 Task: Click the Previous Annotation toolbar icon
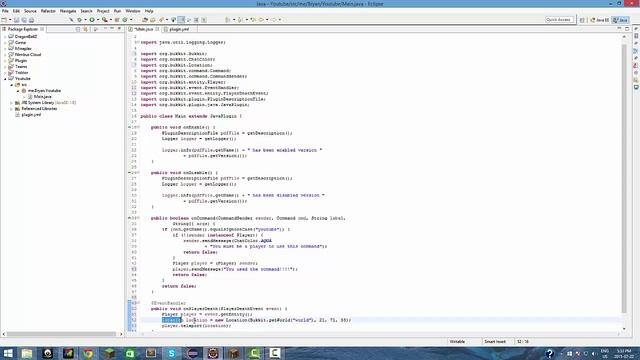[240, 20]
